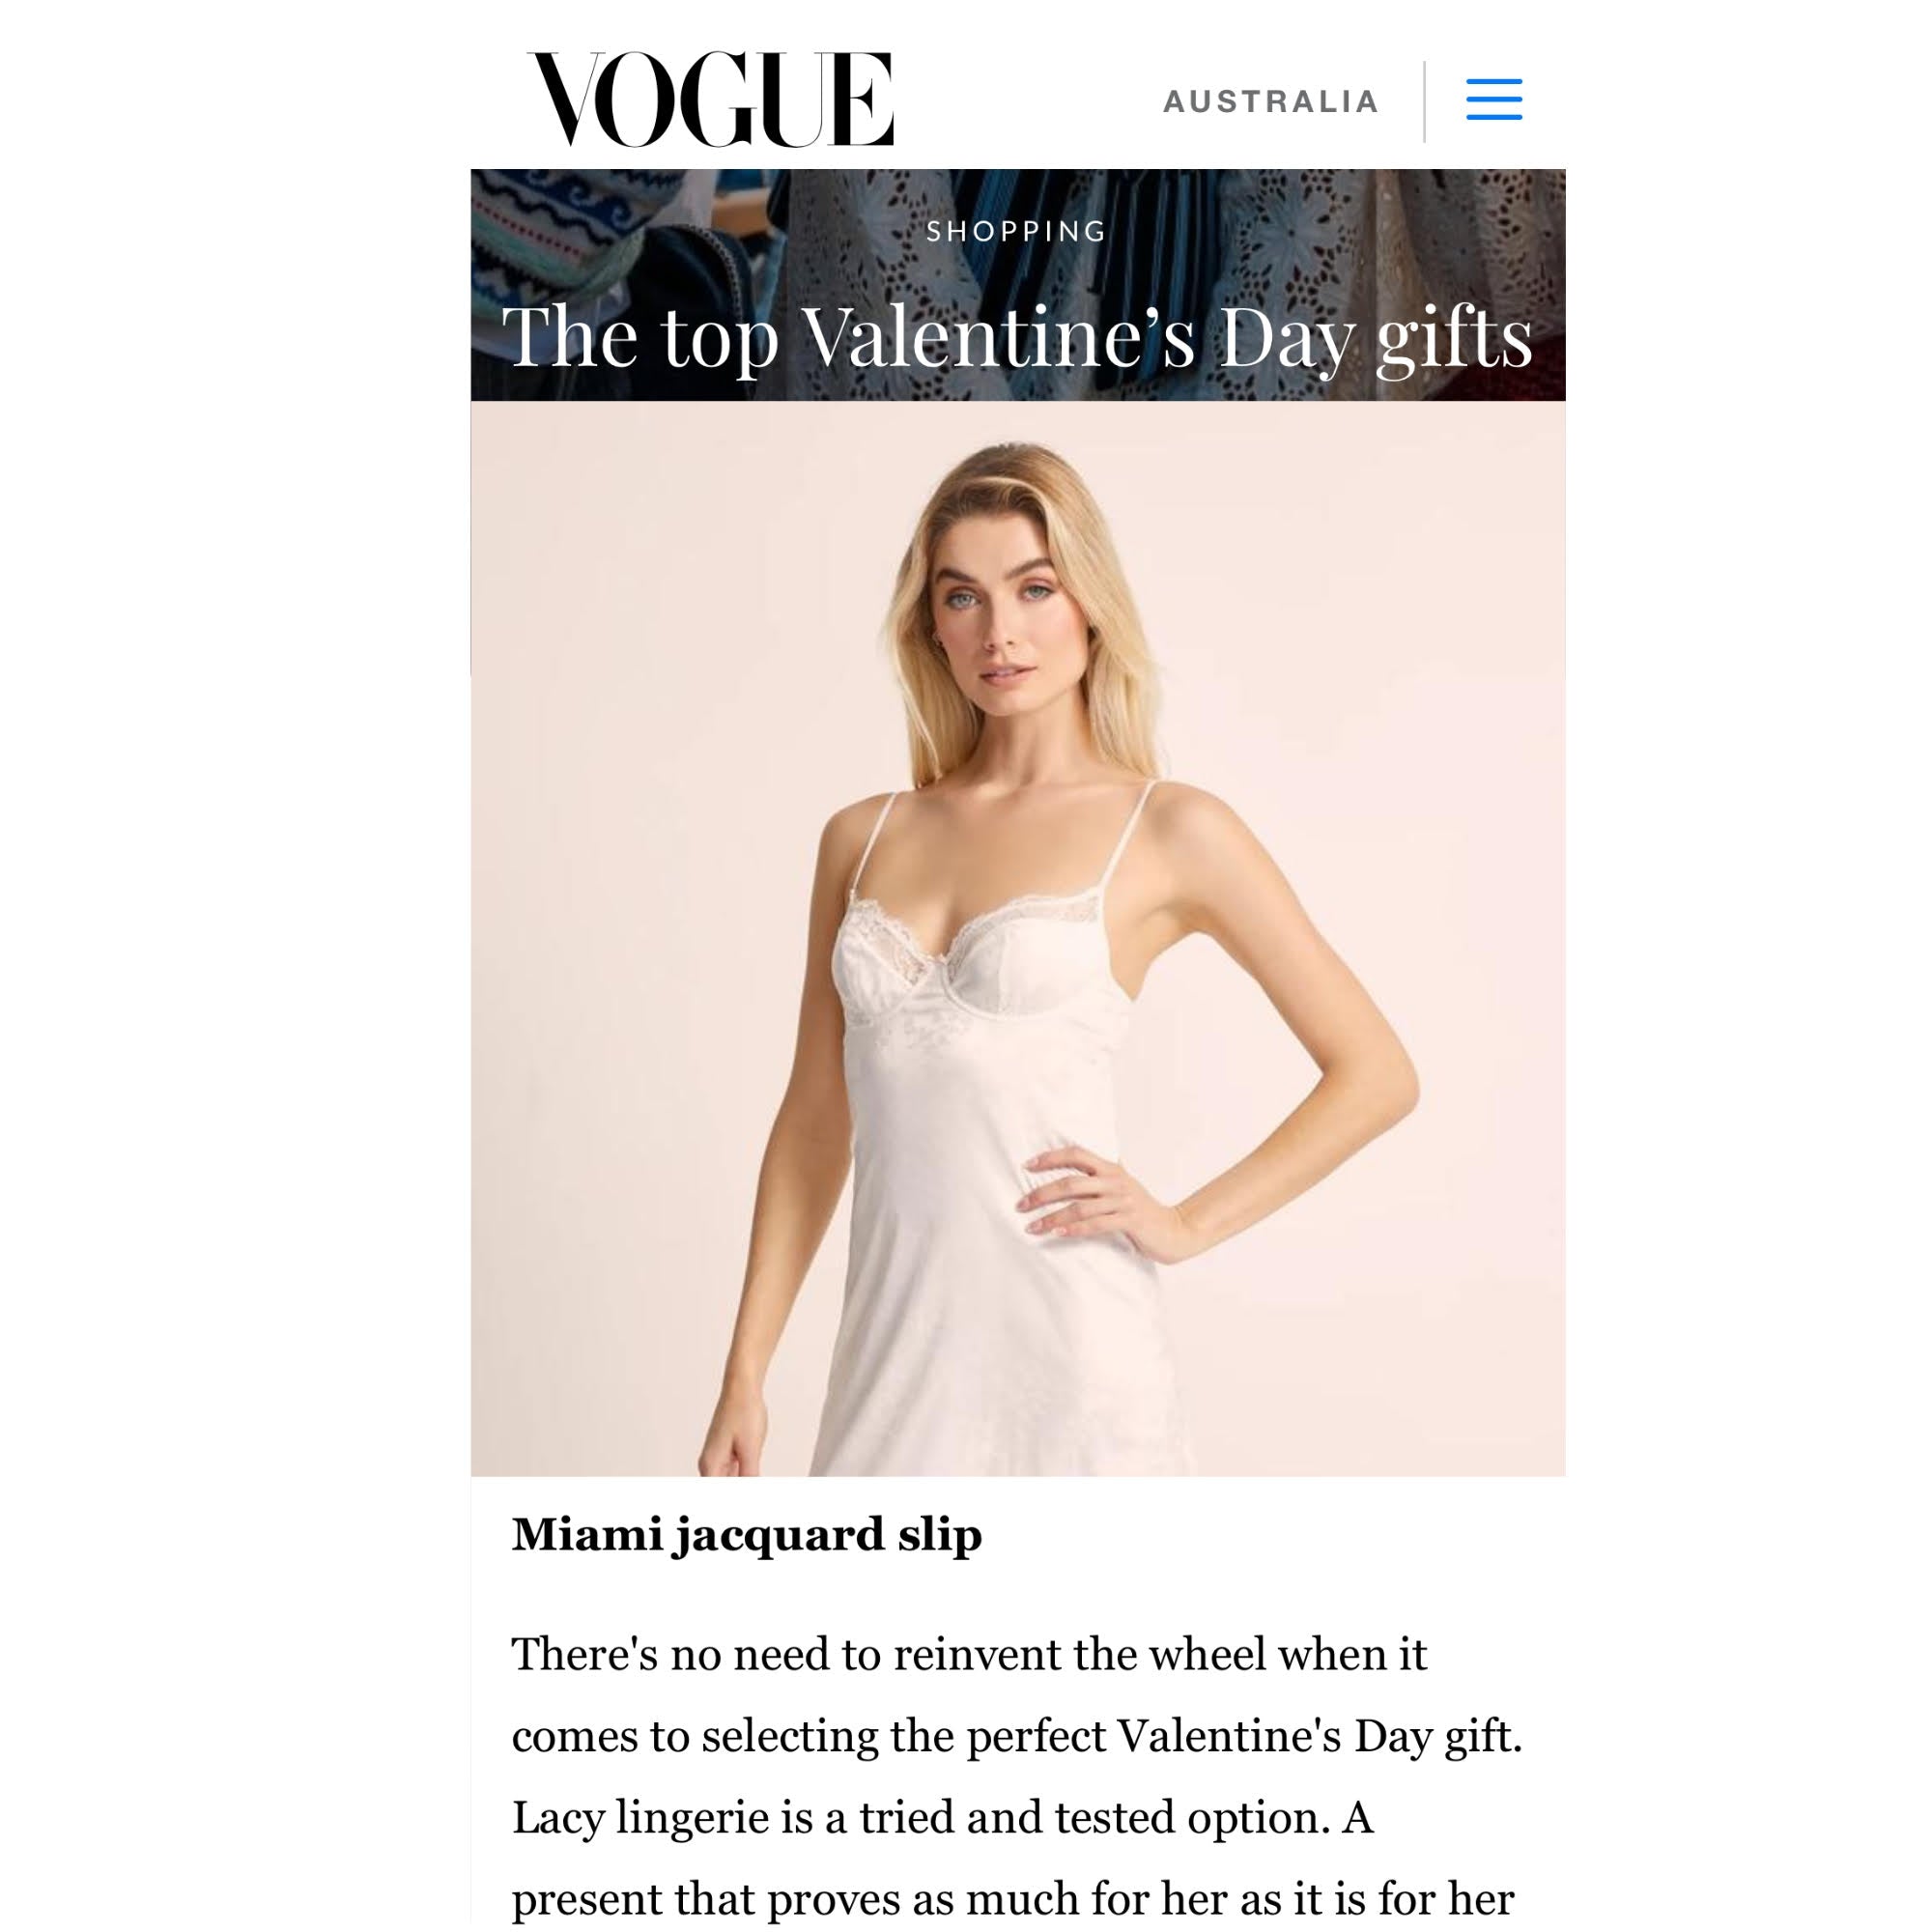Open the Miami jacquard slip title
This screenshot has width=1932, height=1932.
click(747, 1535)
